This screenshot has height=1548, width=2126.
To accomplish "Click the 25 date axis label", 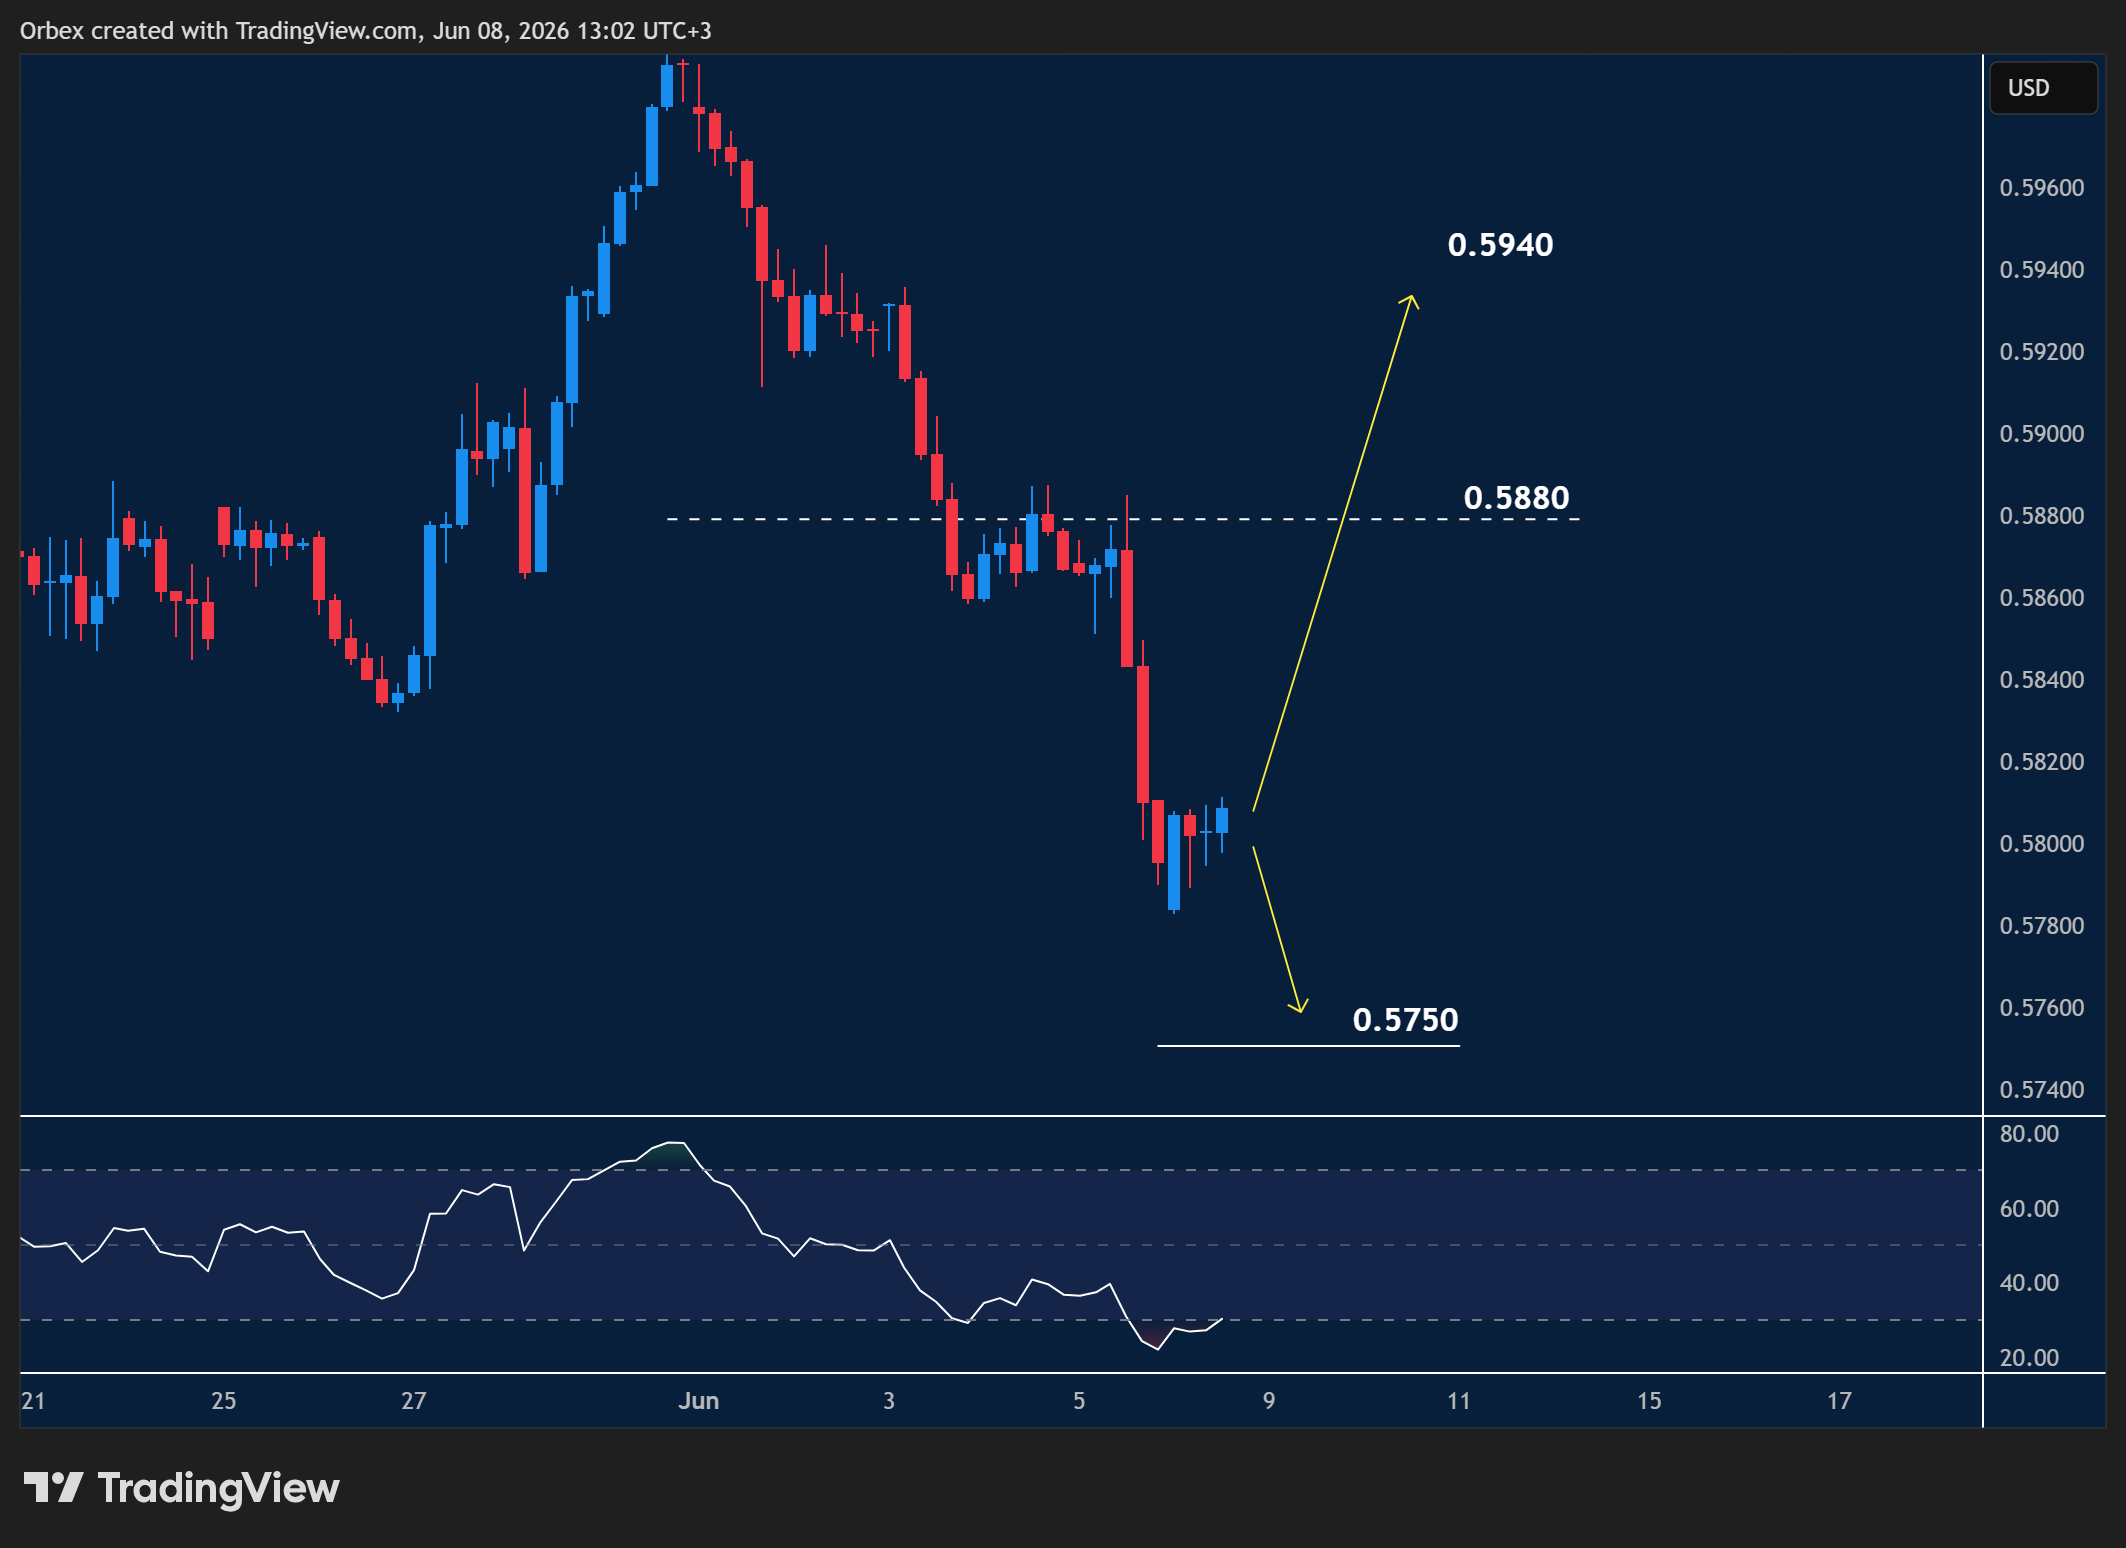I will click(224, 1401).
